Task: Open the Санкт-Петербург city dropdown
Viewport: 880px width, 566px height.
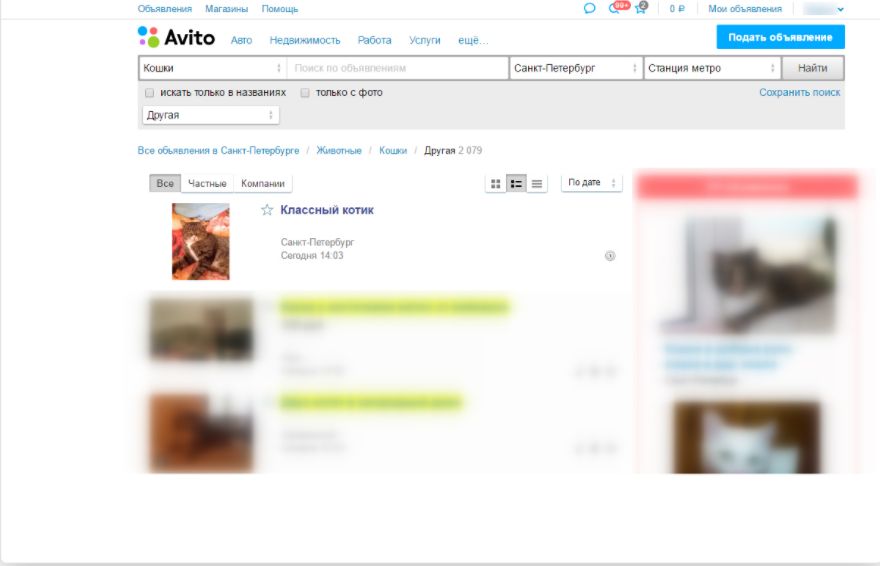Action: tap(575, 68)
